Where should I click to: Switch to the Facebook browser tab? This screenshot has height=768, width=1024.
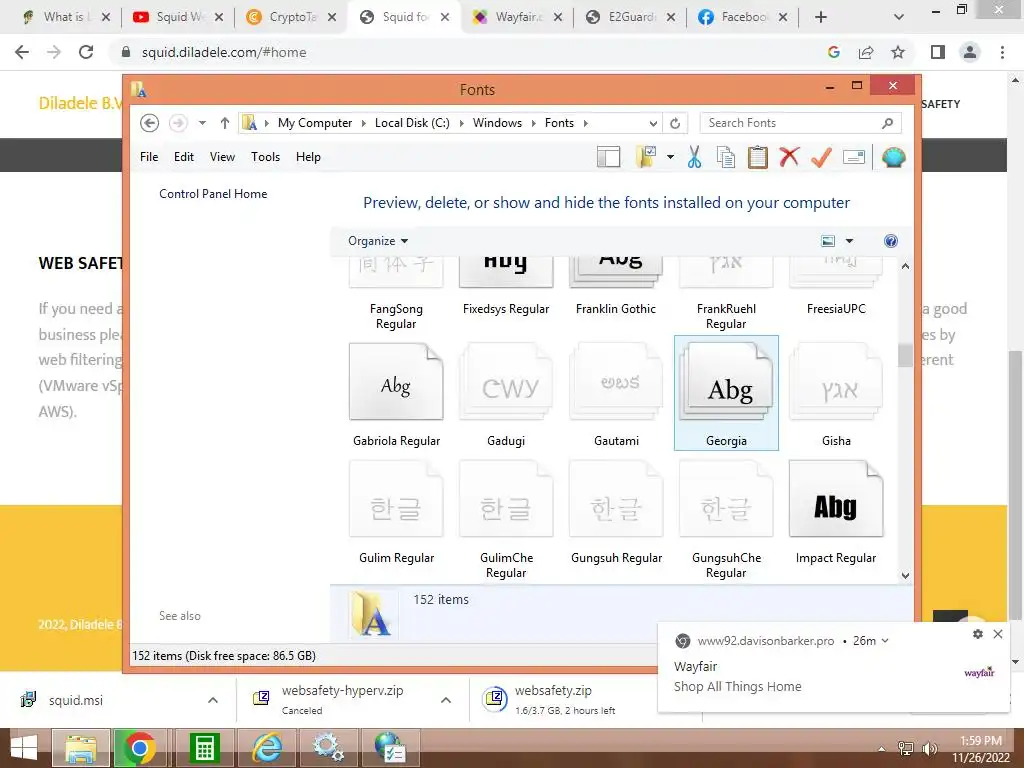pyautogui.click(x=743, y=17)
